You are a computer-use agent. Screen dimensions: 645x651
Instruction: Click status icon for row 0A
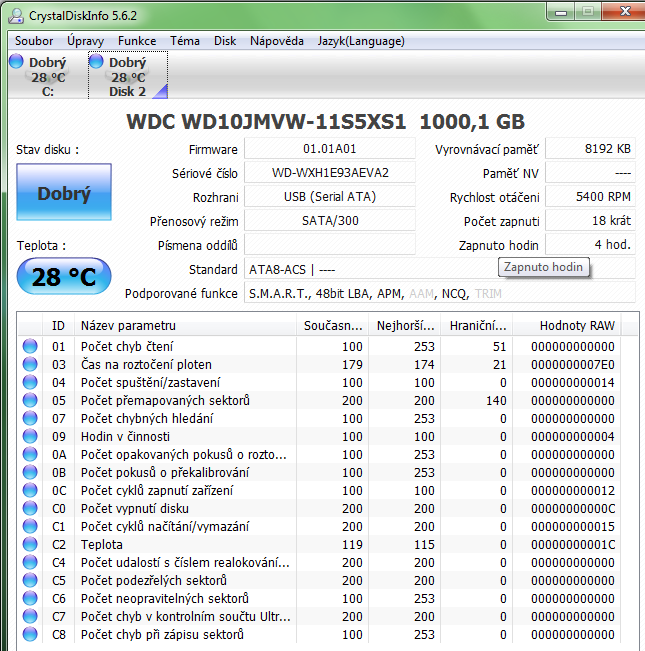coord(30,454)
